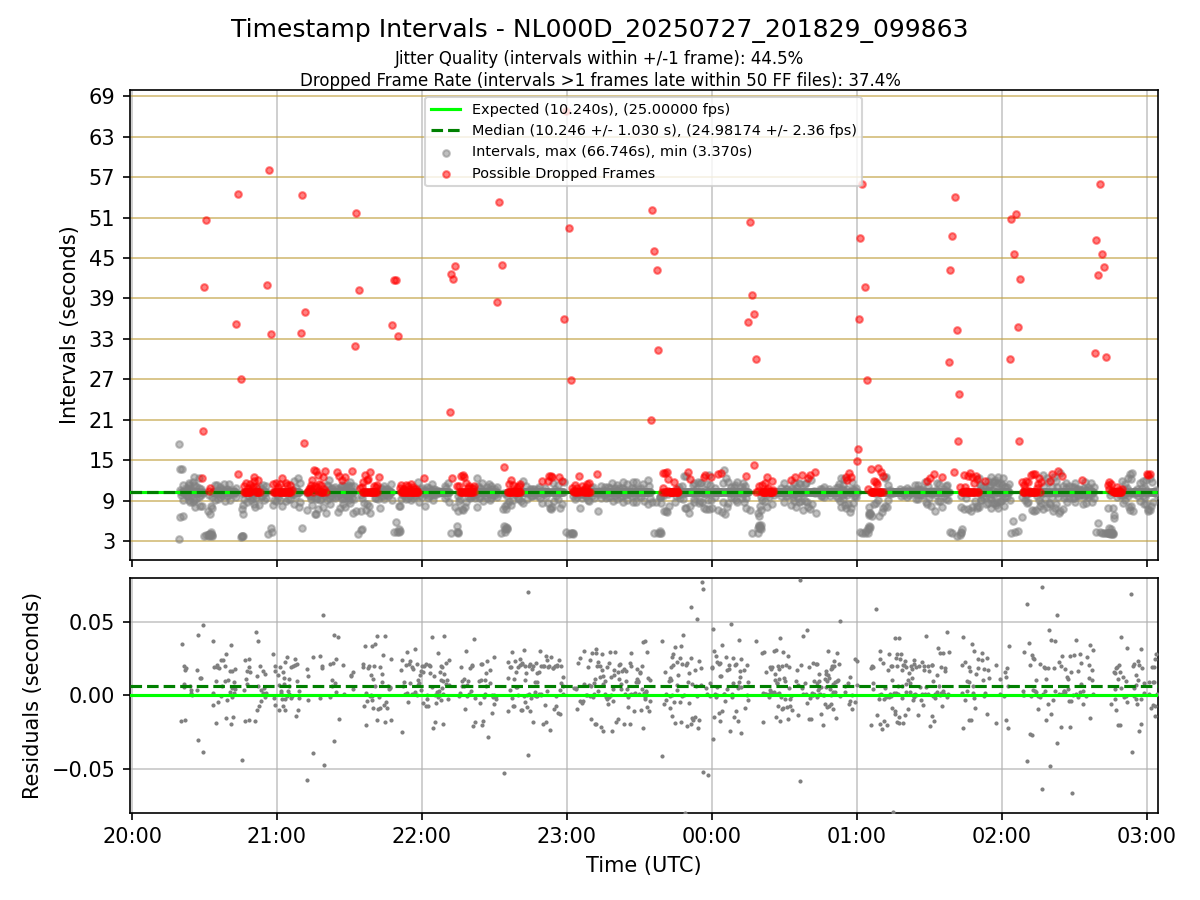Select the 'Jitter Quality' 44.5% subtitle line

(599, 58)
